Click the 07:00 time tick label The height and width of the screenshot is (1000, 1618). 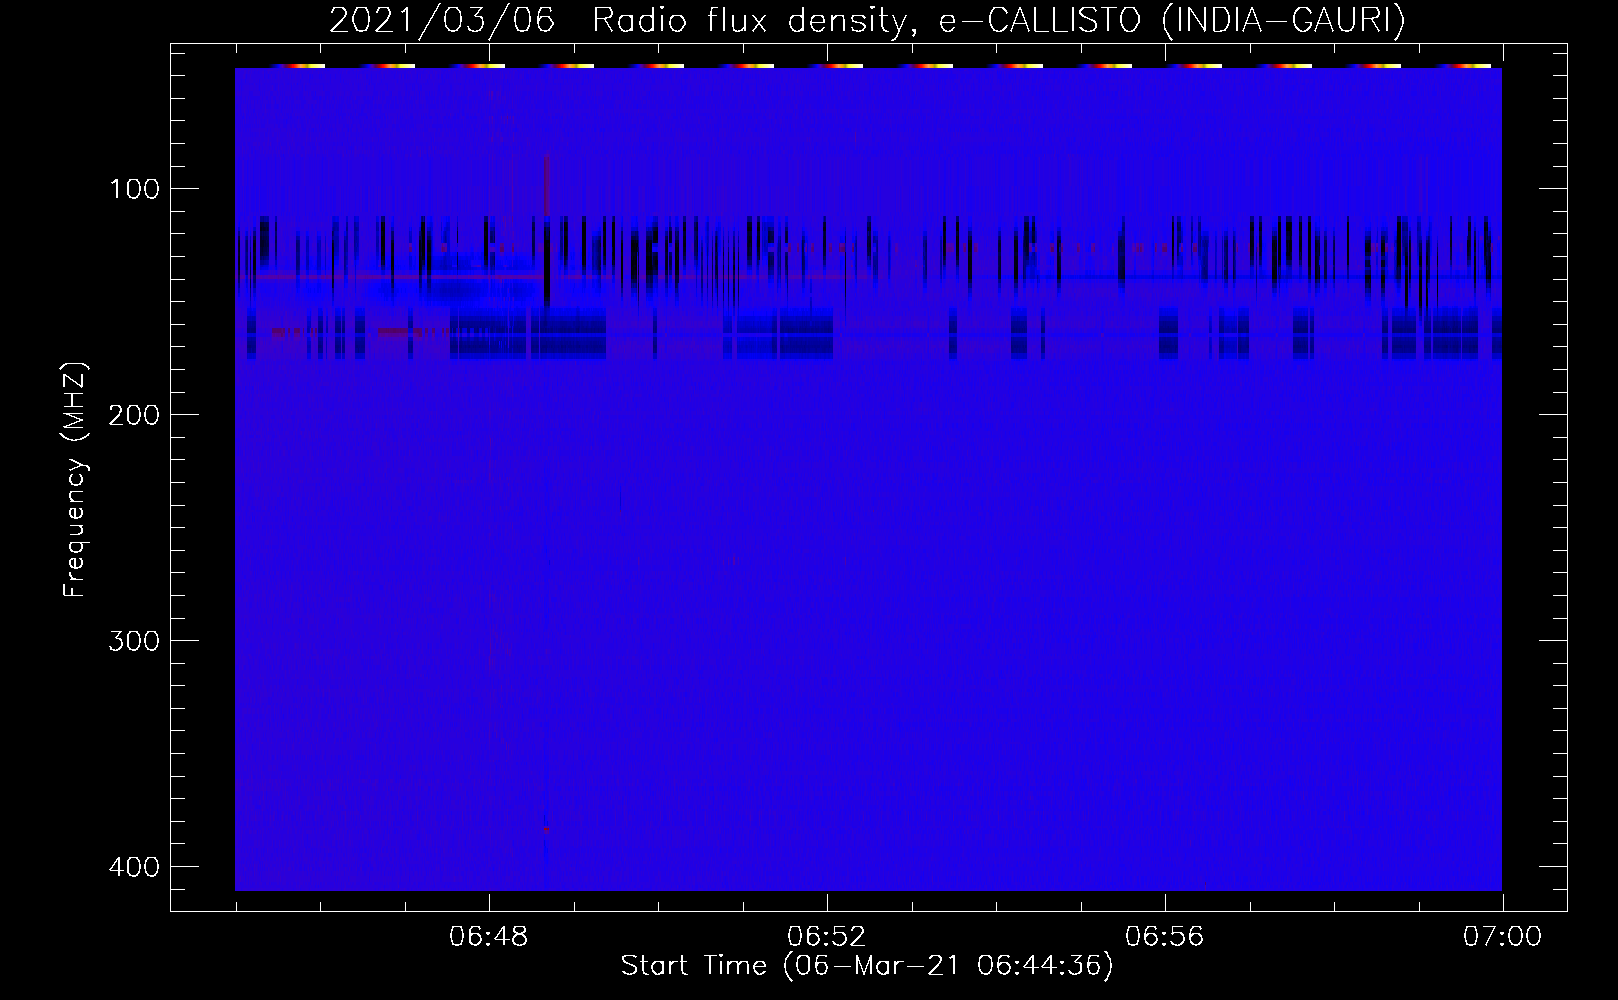coord(1502,937)
